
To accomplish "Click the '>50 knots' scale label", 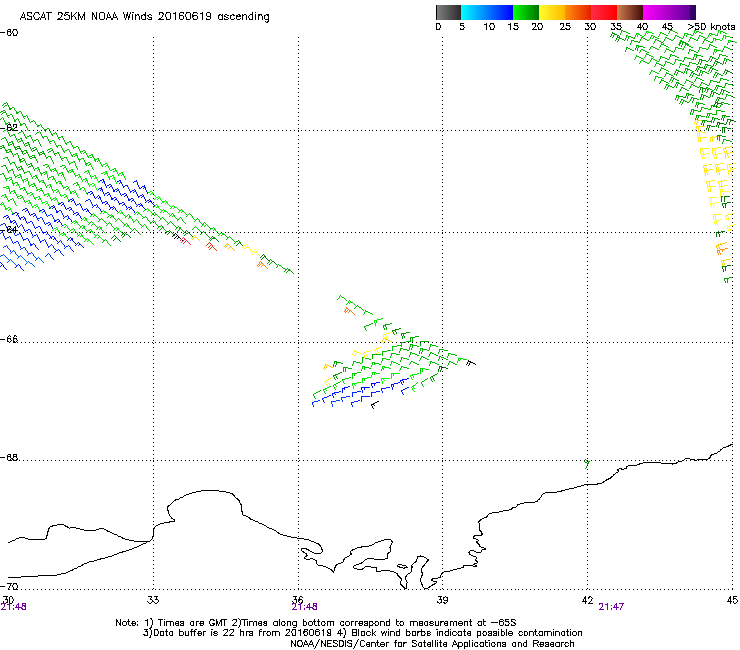I will pos(711,27).
